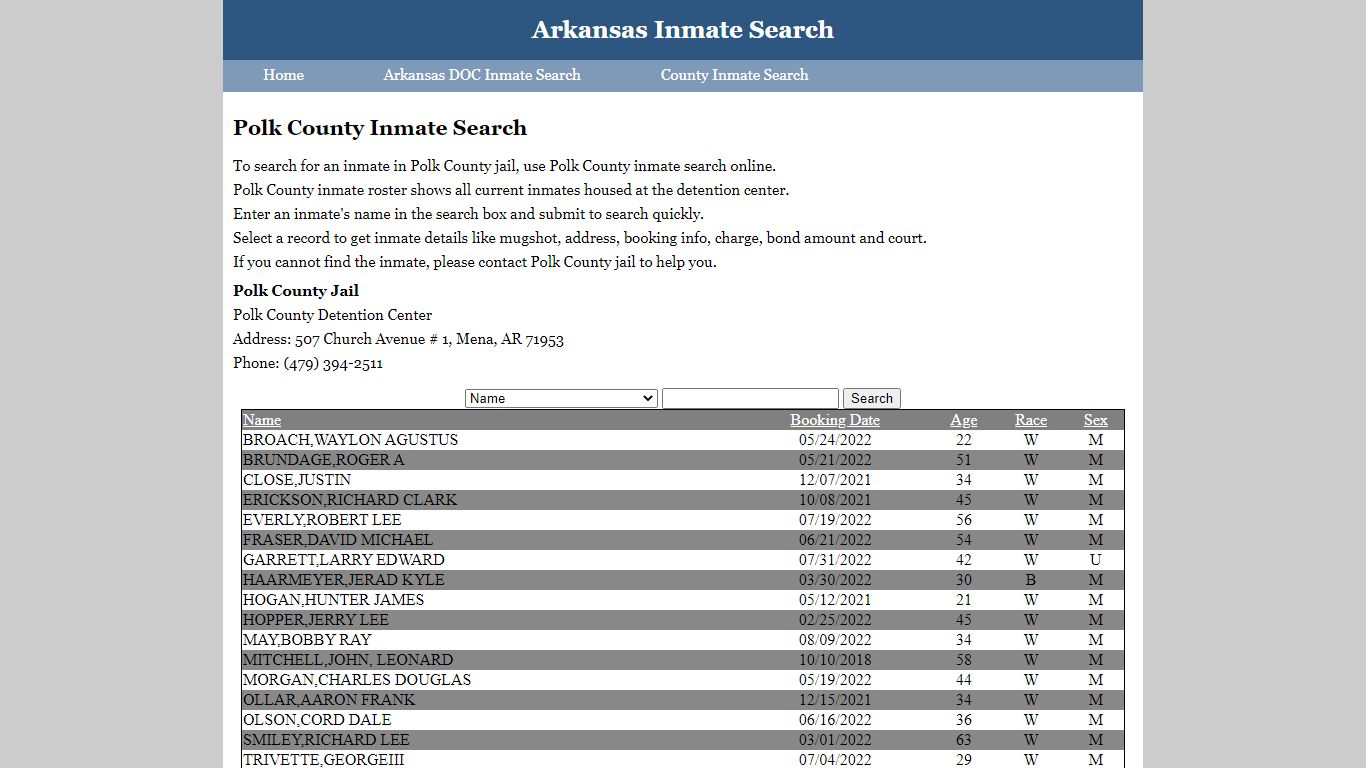This screenshot has height=768, width=1366.
Task: Click age 56 in EVERLY row
Action: [964, 520]
